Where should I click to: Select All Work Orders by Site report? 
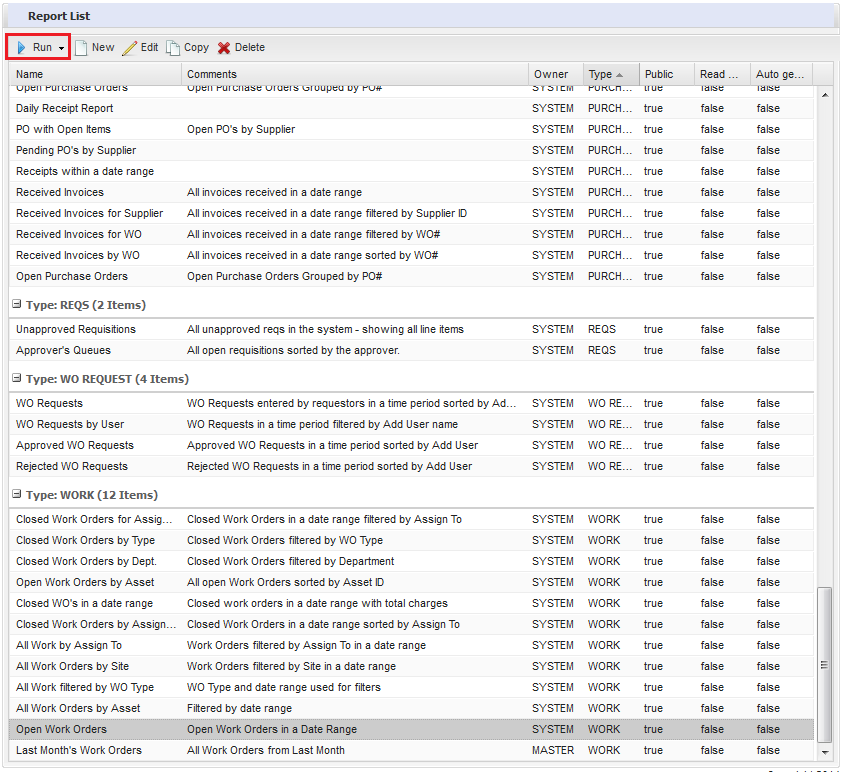411,665
